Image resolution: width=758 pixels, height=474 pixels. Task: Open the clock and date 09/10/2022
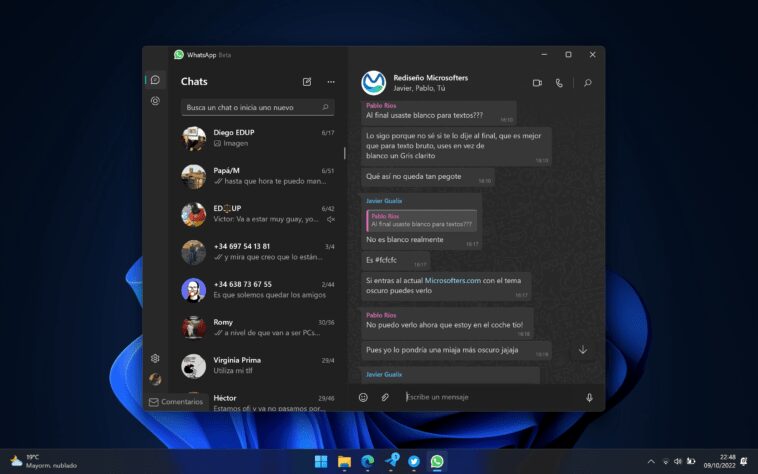click(x=719, y=461)
